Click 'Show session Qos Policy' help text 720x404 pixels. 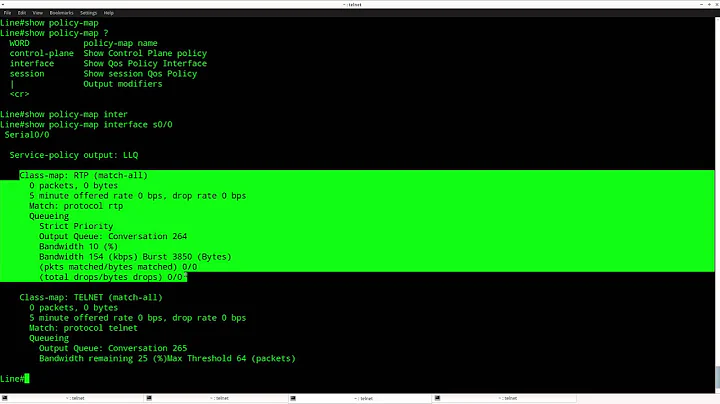coord(140,74)
